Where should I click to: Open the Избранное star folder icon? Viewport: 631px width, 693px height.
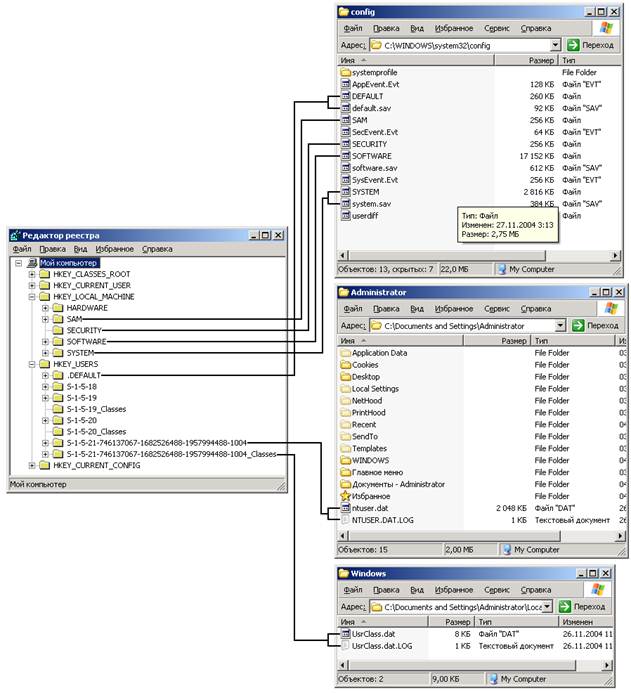346,496
